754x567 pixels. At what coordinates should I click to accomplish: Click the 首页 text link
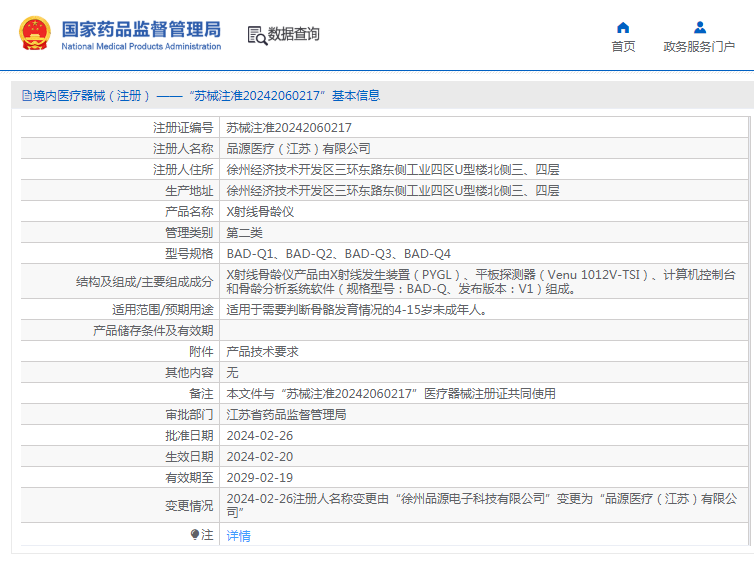(623, 47)
